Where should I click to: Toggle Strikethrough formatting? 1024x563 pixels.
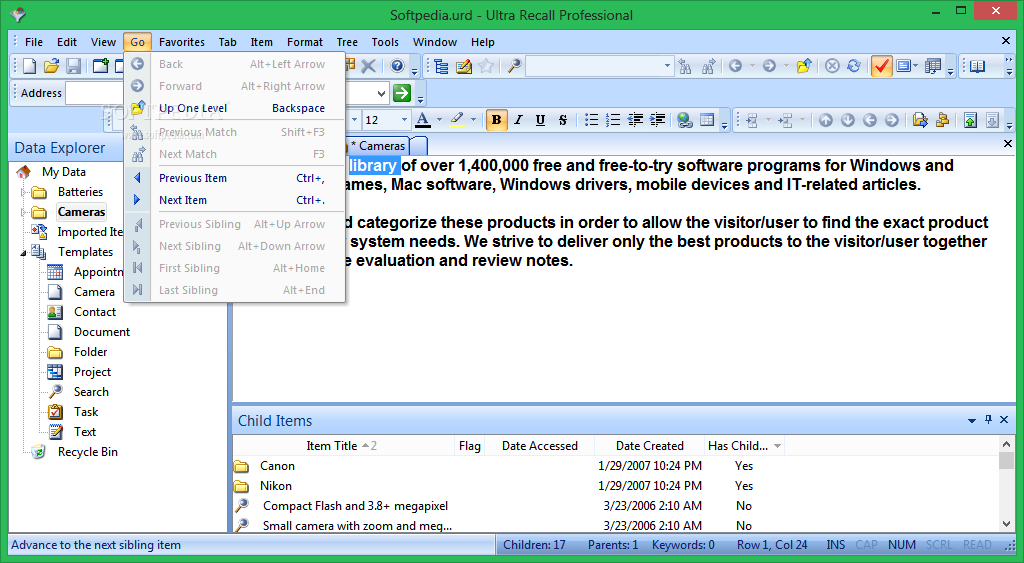(x=562, y=120)
